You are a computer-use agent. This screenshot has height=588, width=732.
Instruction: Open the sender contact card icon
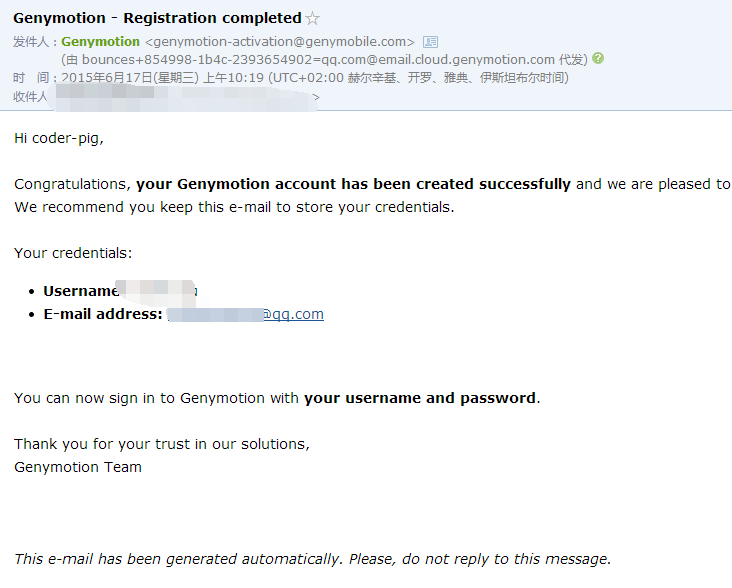click(x=430, y=42)
